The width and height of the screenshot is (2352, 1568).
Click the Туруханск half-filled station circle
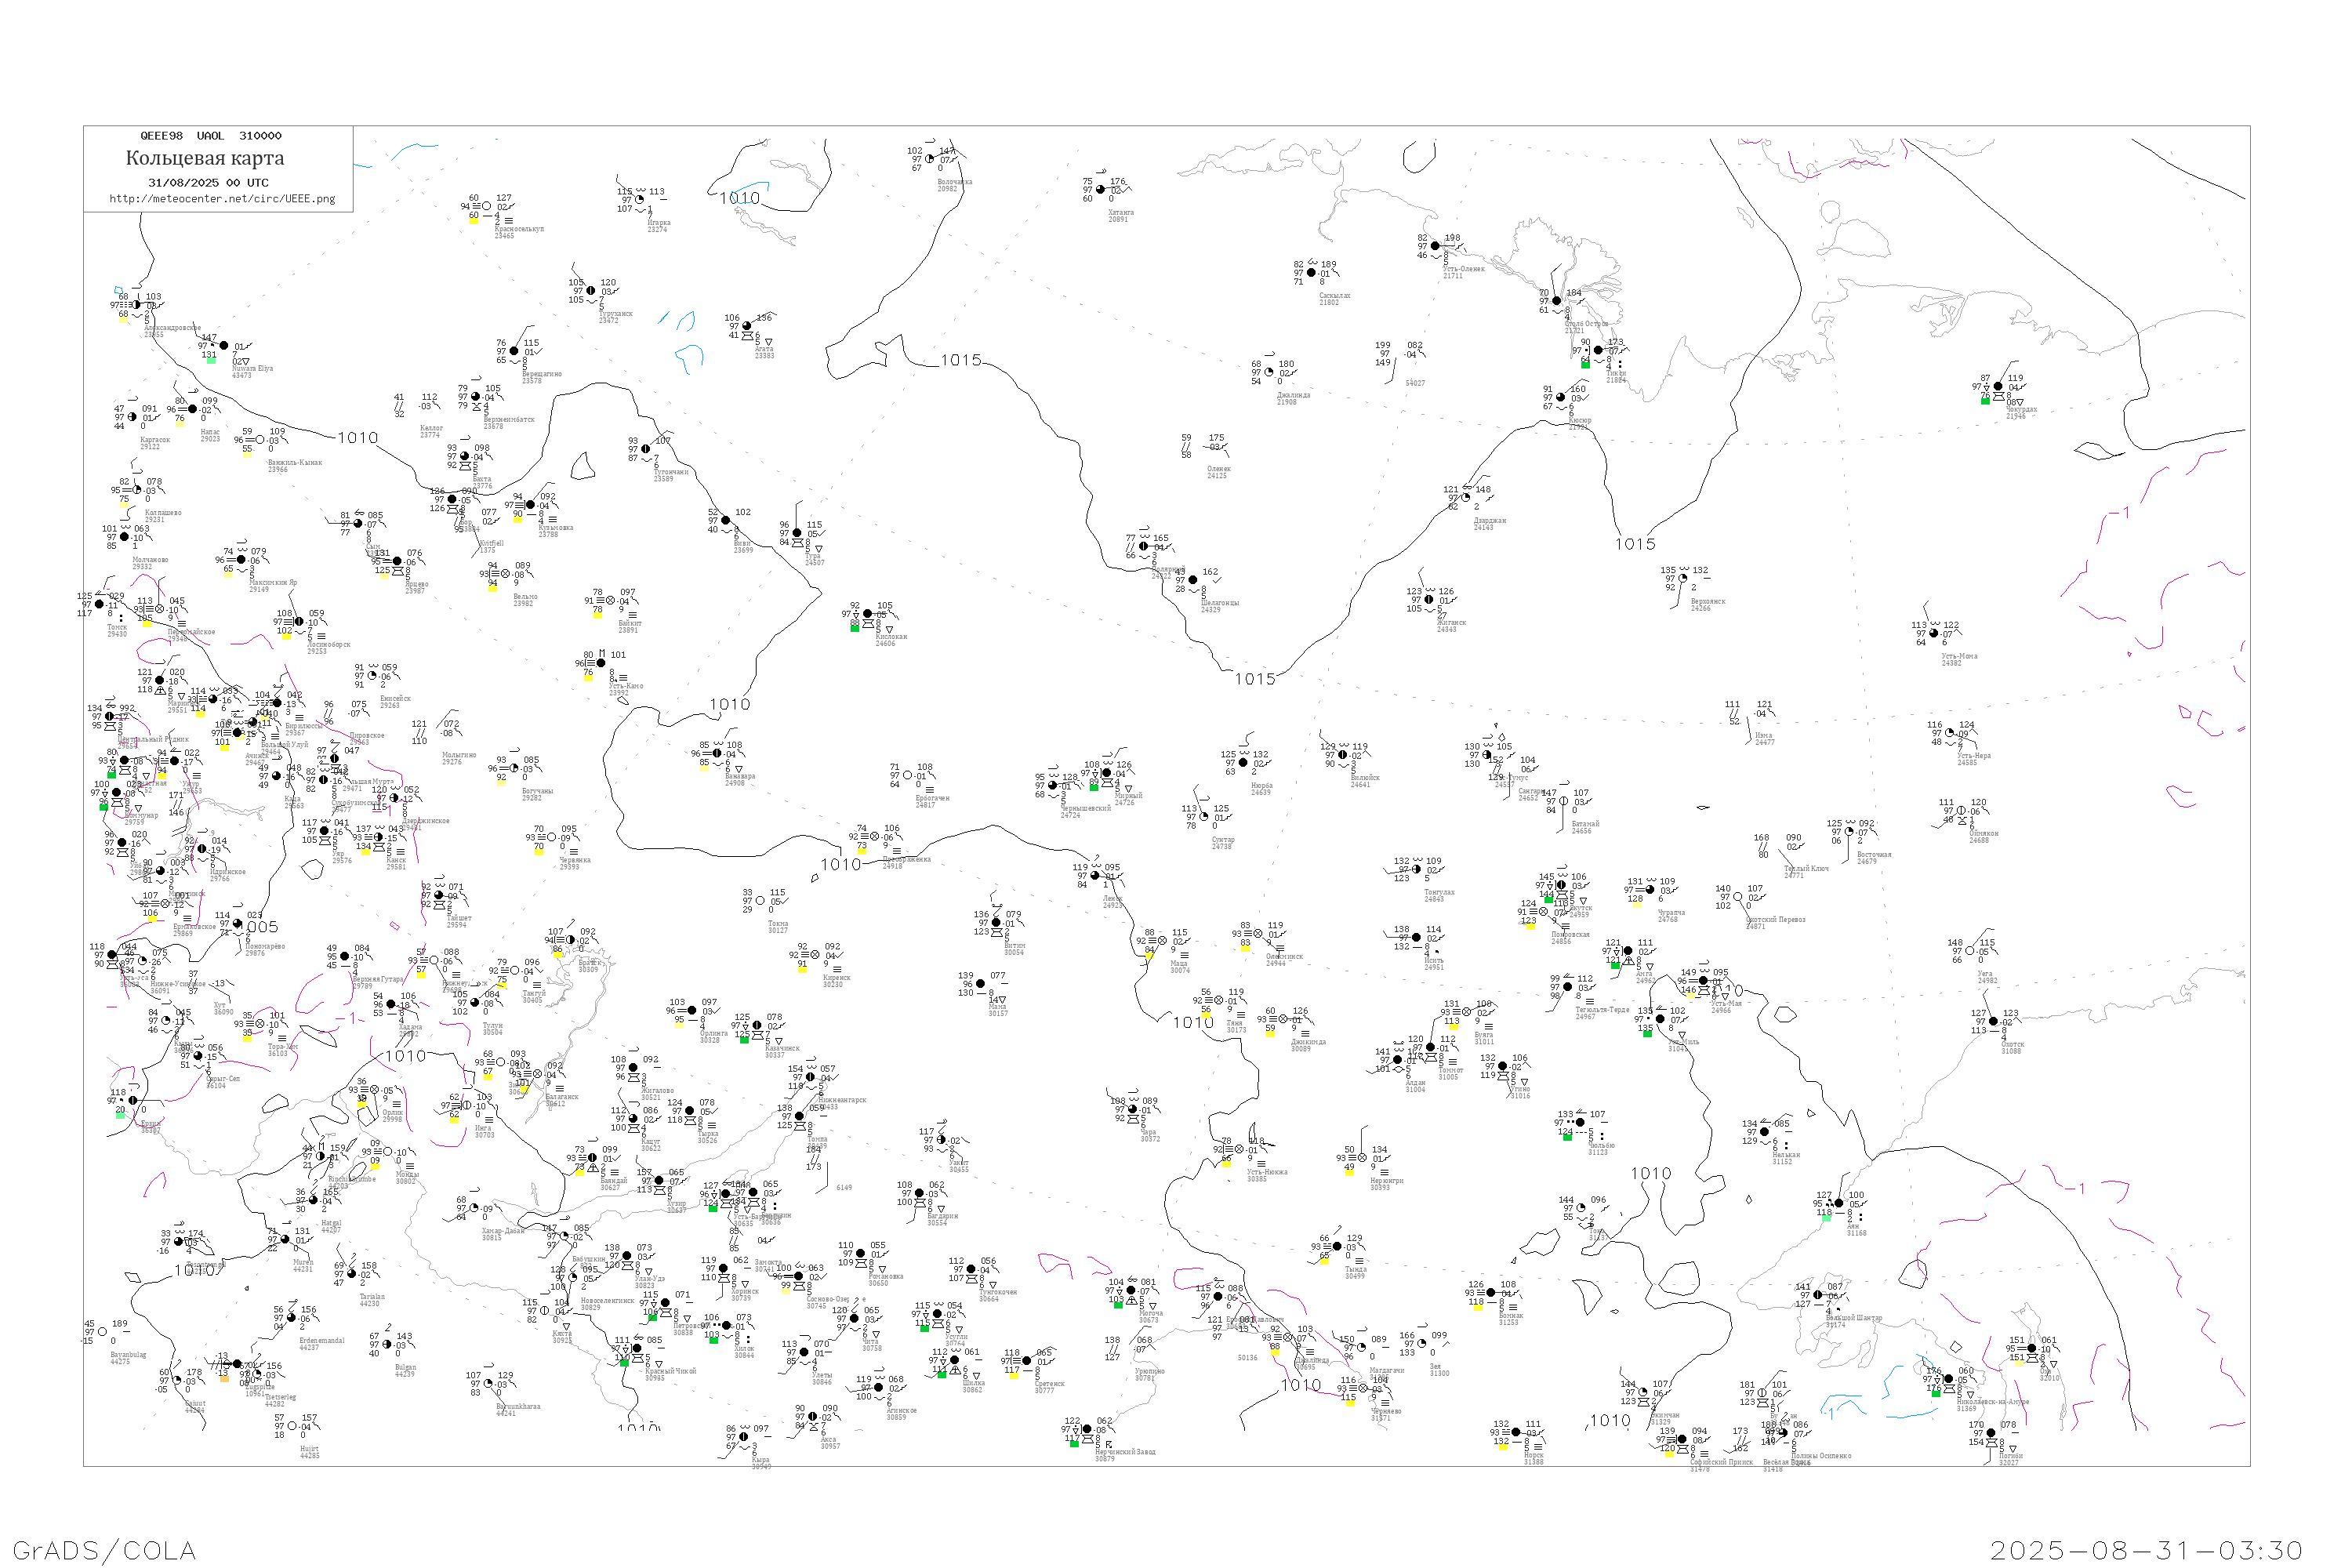tap(591, 291)
